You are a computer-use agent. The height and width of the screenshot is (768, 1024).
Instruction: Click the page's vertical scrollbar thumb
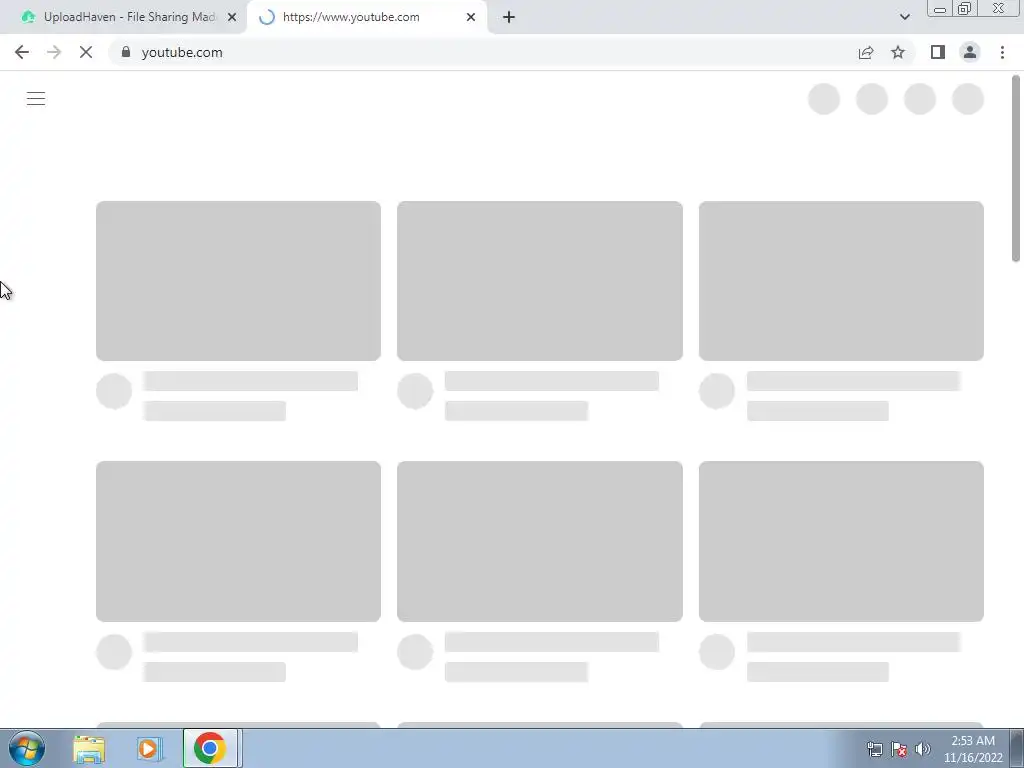coord(1016,168)
